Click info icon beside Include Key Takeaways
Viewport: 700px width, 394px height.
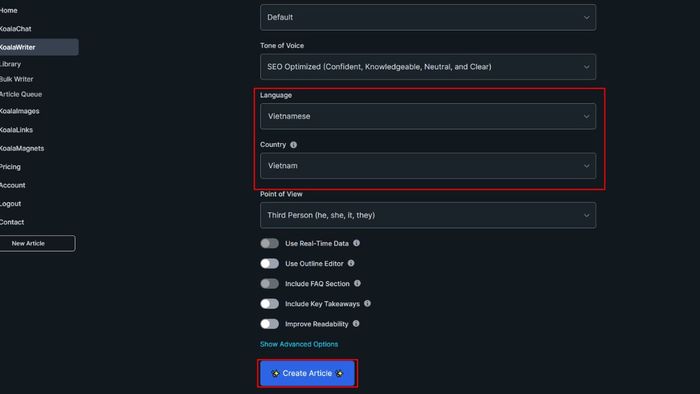point(367,303)
